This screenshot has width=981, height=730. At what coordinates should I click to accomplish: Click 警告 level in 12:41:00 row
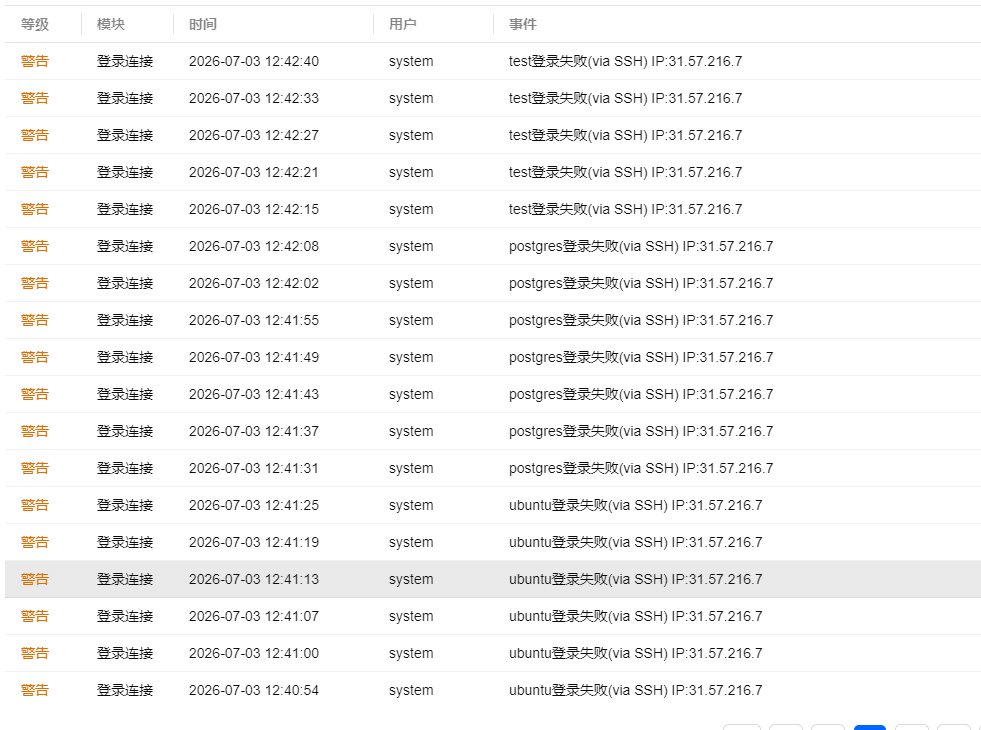(x=34, y=653)
